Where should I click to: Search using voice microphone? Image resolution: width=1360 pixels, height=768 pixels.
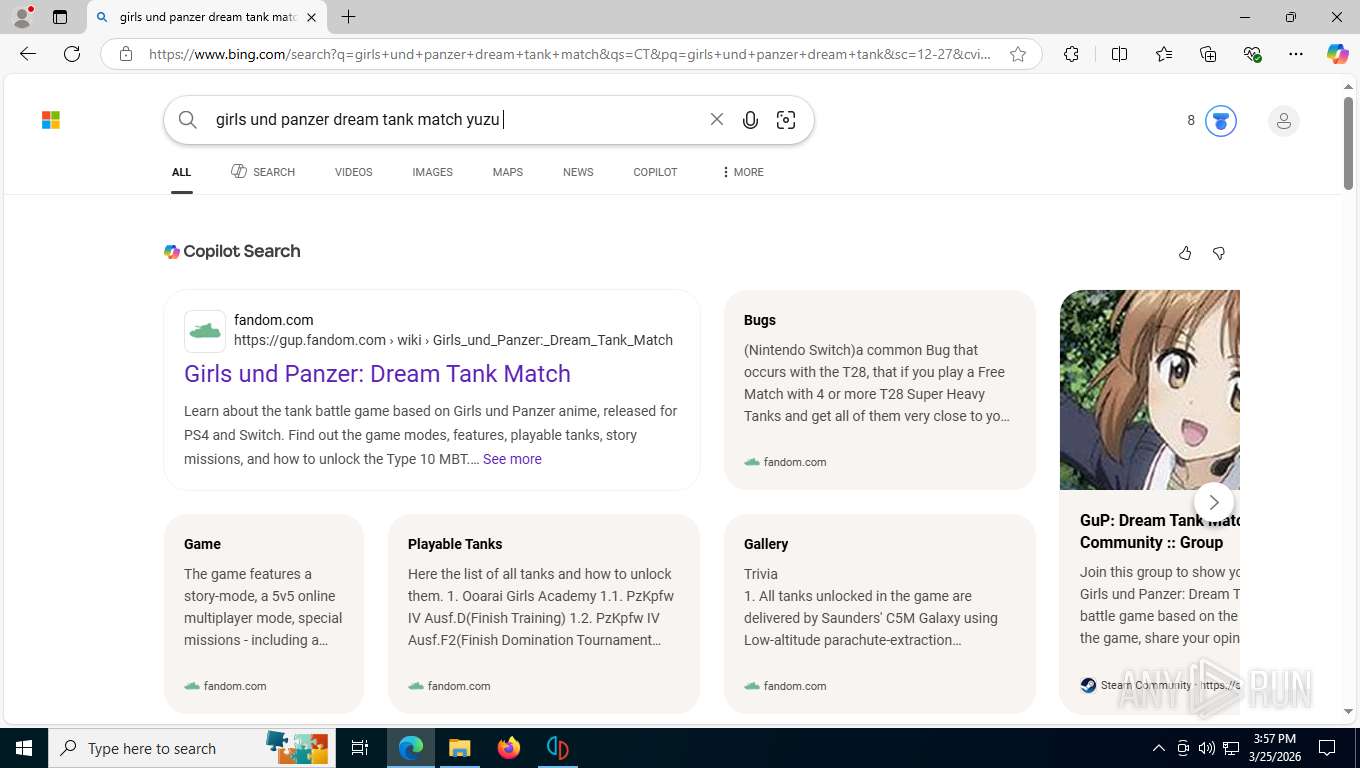tap(750, 120)
